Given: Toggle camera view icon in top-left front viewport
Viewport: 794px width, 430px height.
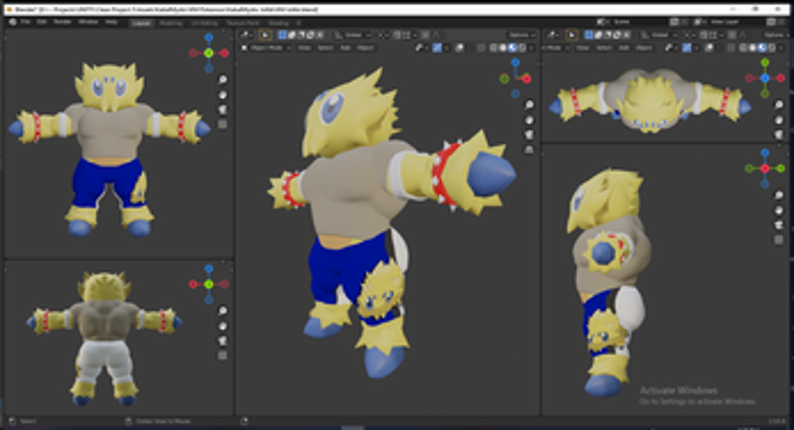Looking at the screenshot, I should click(x=222, y=109).
